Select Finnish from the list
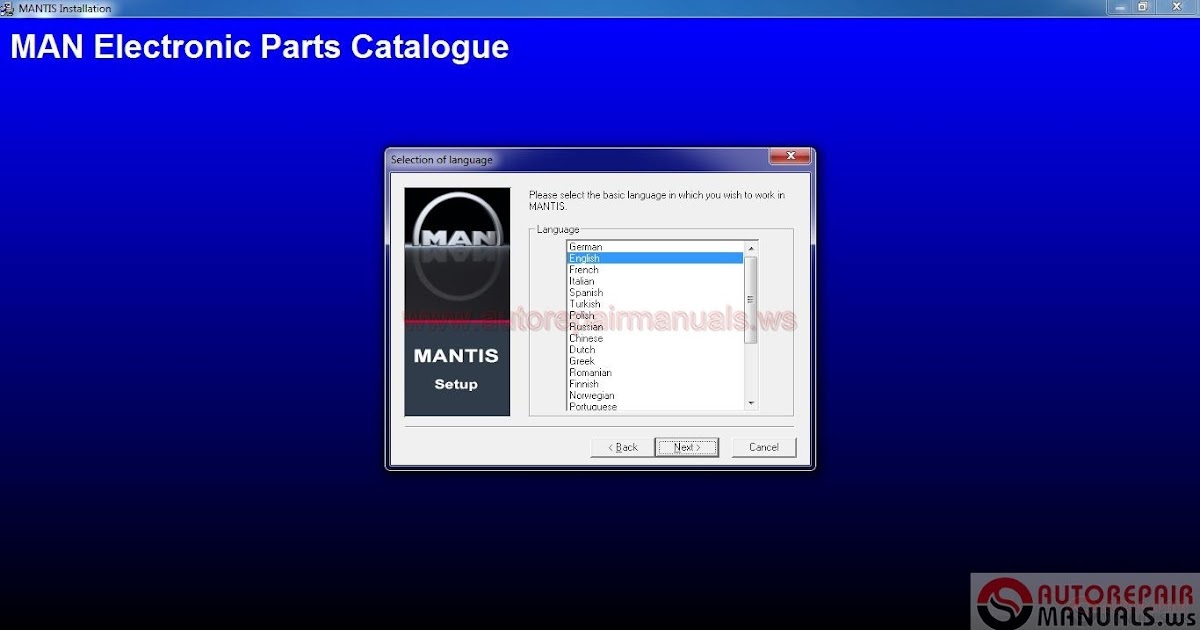This screenshot has width=1200, height=630. tap(655, 384)
